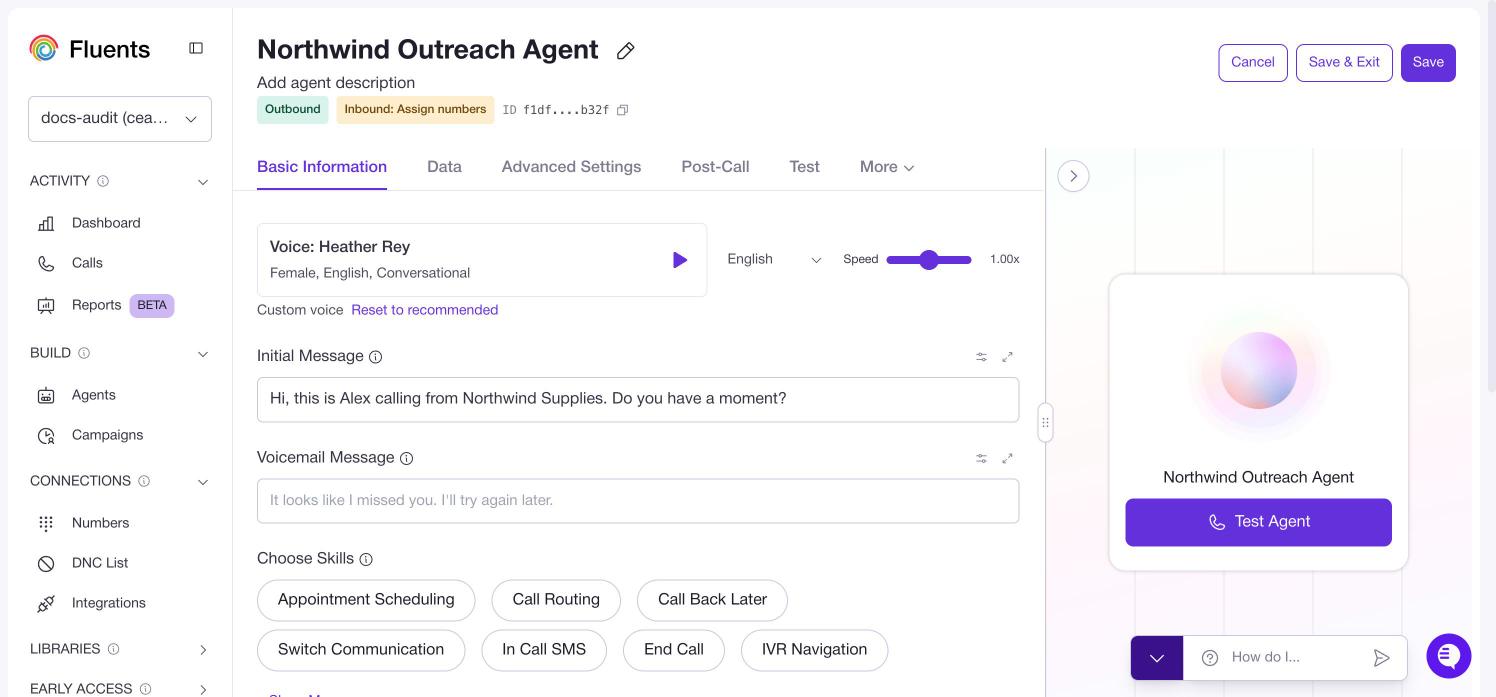This screenshot has height=697, width=1496.
Task: Open the Post-Call tab
Action: 715,167
